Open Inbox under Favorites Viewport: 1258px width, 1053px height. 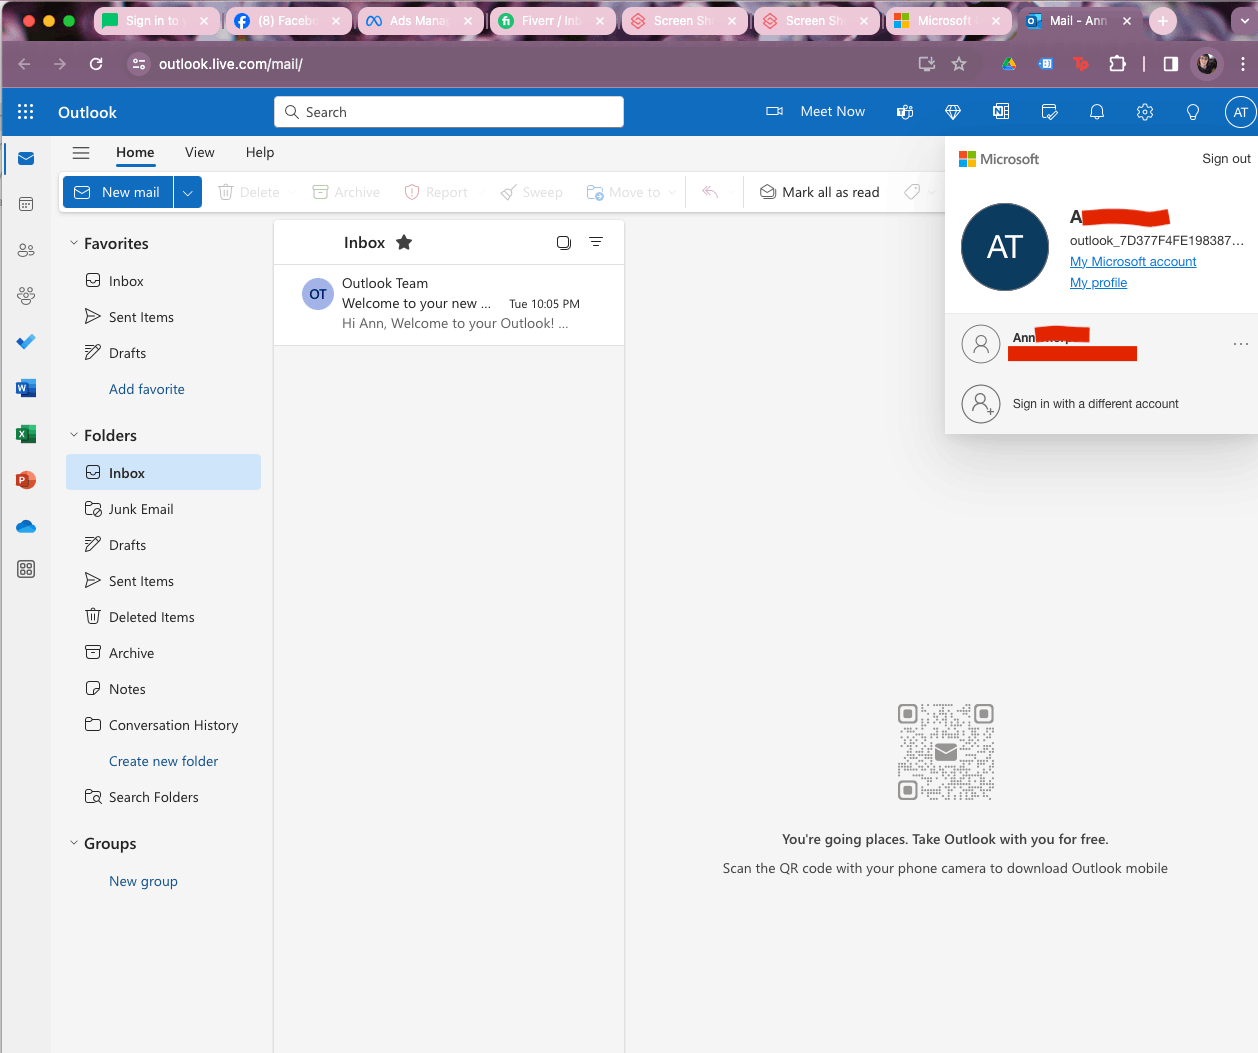click(163, 281)
